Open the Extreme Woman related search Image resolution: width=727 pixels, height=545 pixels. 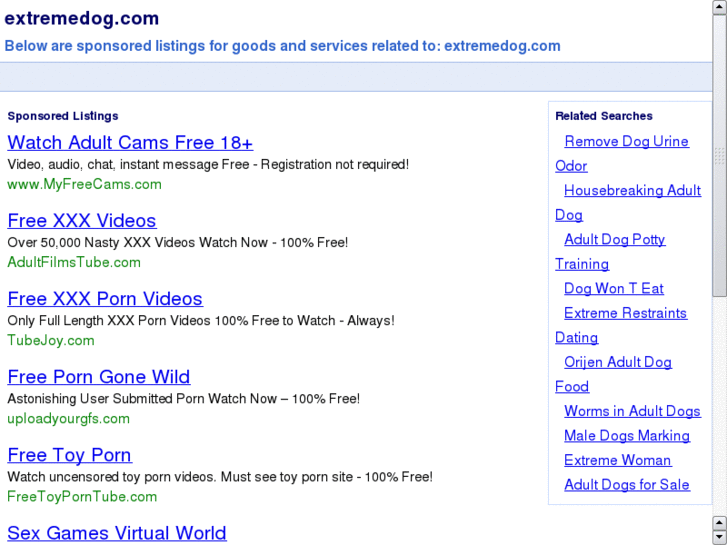click(618, 460)
